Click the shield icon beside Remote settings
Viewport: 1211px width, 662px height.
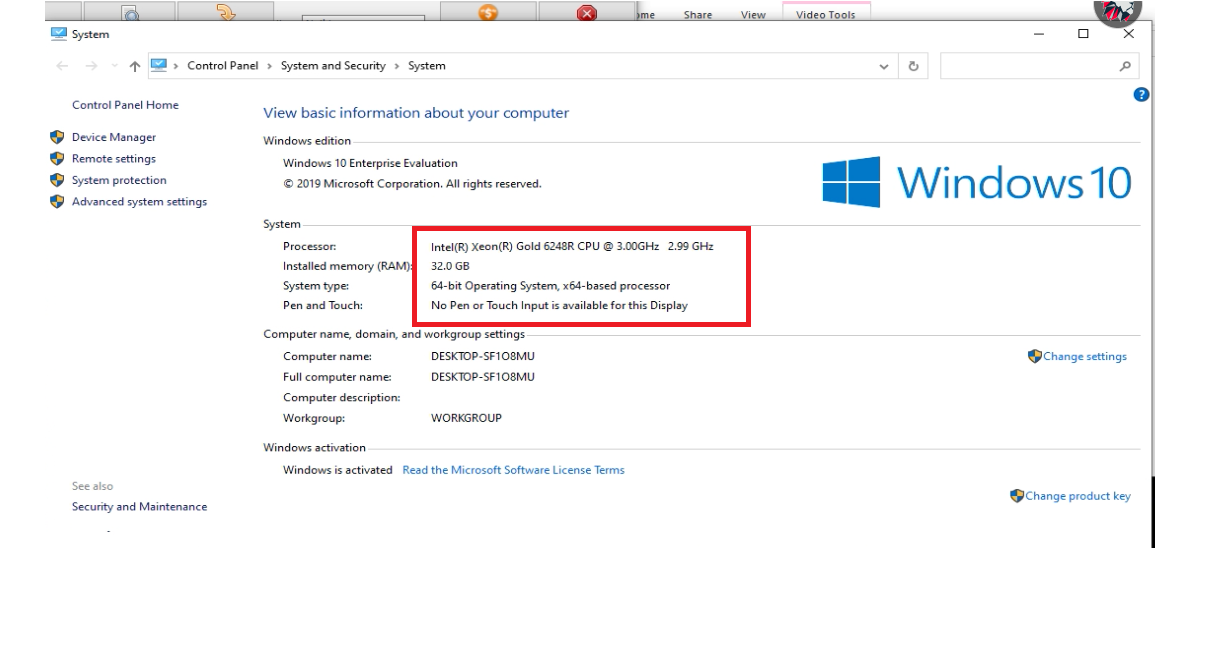point(57,159)
